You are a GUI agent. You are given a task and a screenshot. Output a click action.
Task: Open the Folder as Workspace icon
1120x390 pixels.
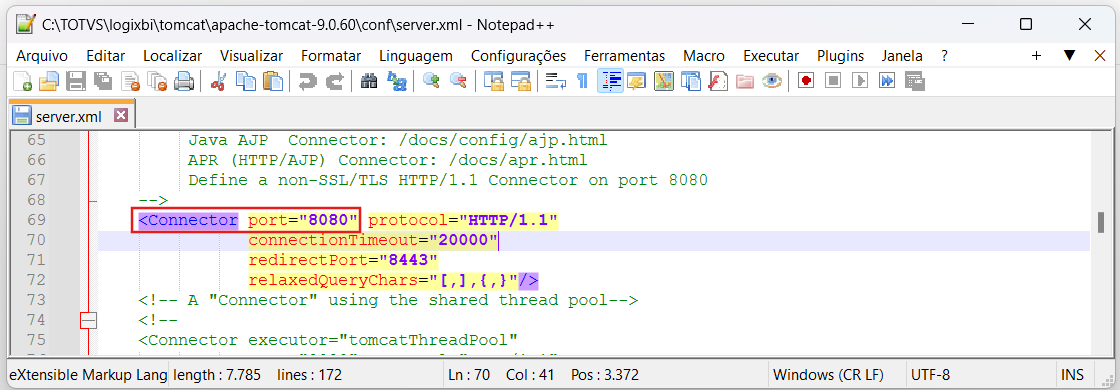coord(745,81)
